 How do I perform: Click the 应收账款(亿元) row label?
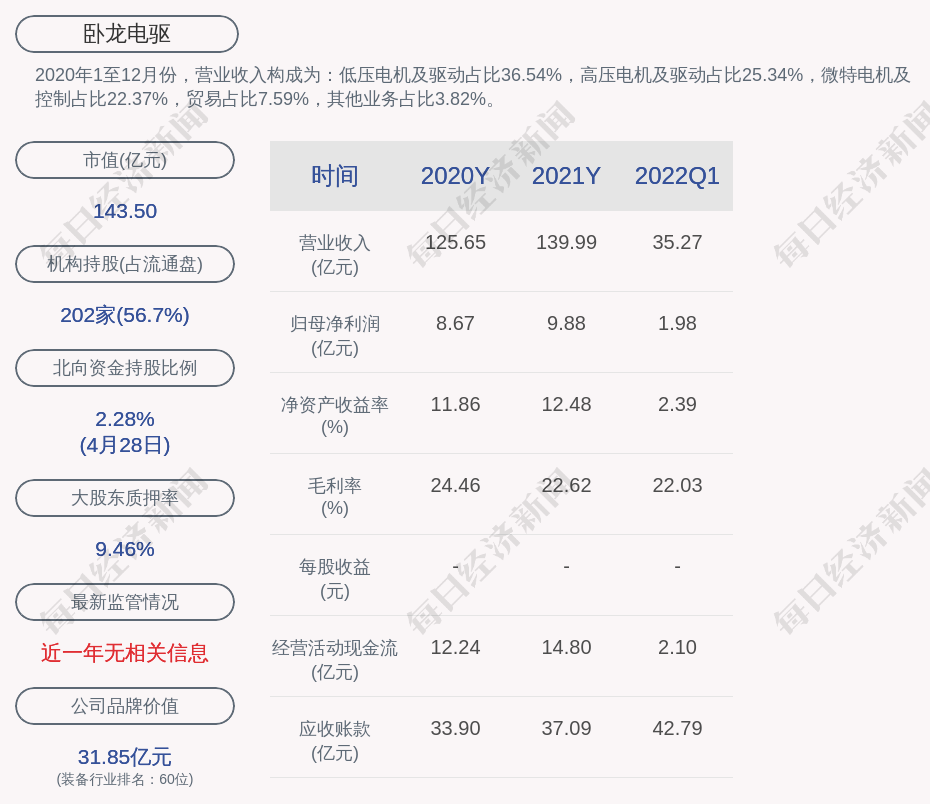click(x=335, y=741)
